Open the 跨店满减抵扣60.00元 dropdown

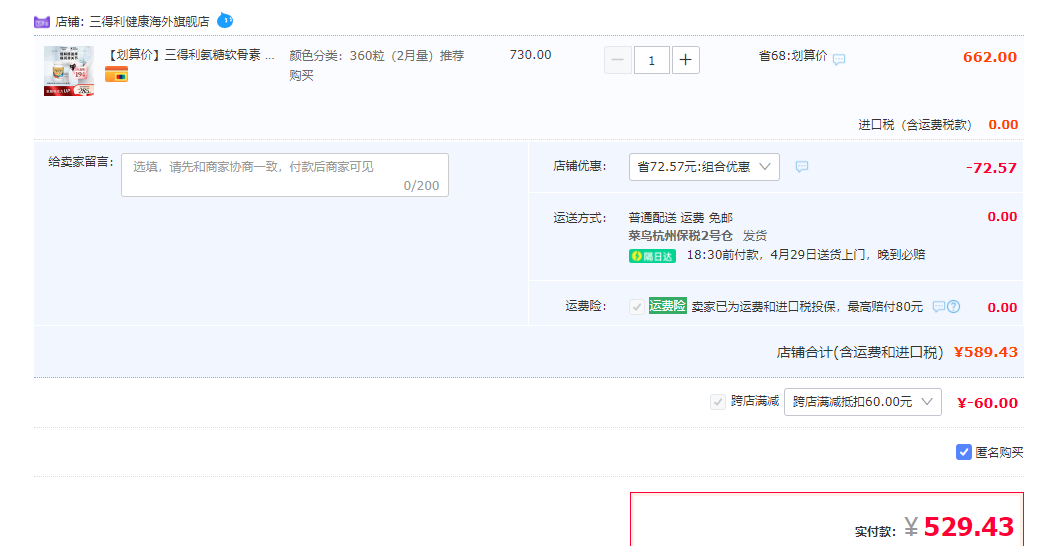coord(863,402)
